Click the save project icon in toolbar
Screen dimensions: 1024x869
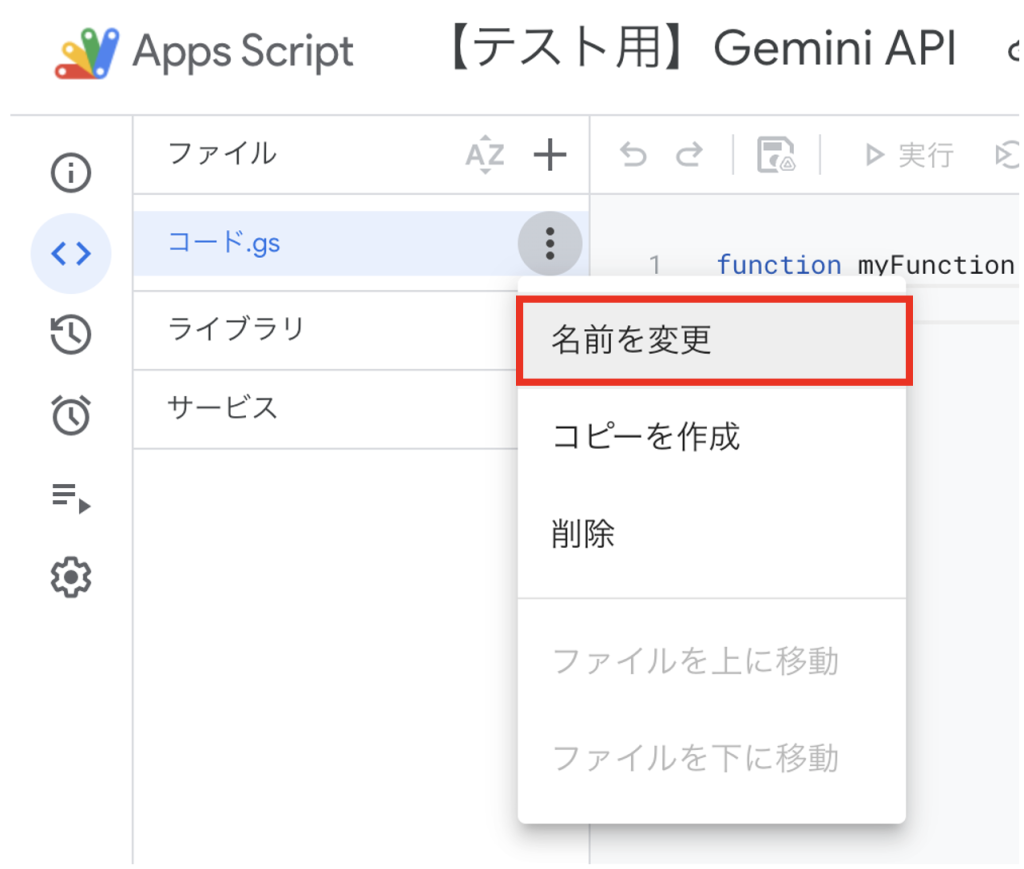[776, 155]
